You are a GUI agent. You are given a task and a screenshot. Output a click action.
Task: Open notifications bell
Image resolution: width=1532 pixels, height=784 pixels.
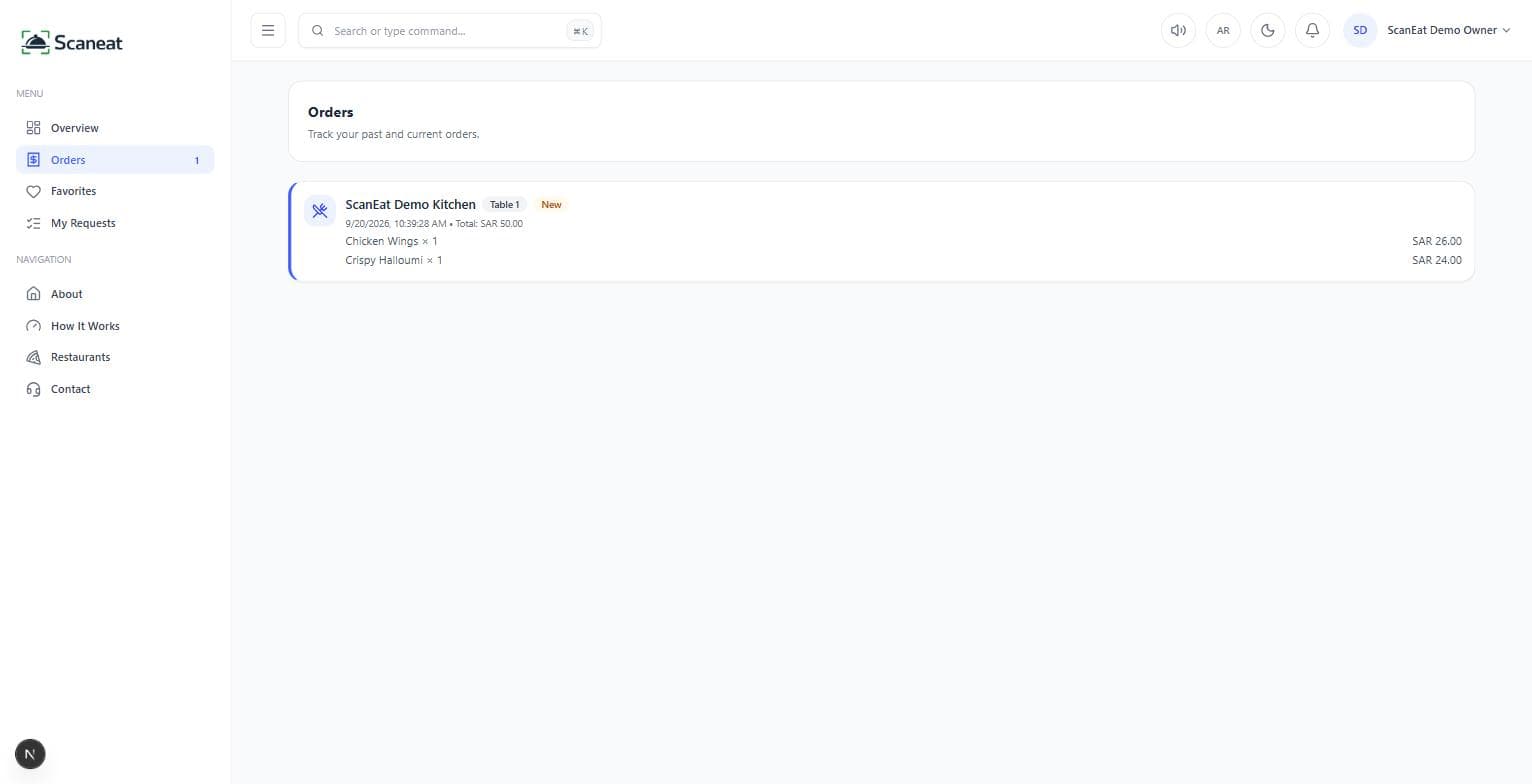(x=1313, y=30)
